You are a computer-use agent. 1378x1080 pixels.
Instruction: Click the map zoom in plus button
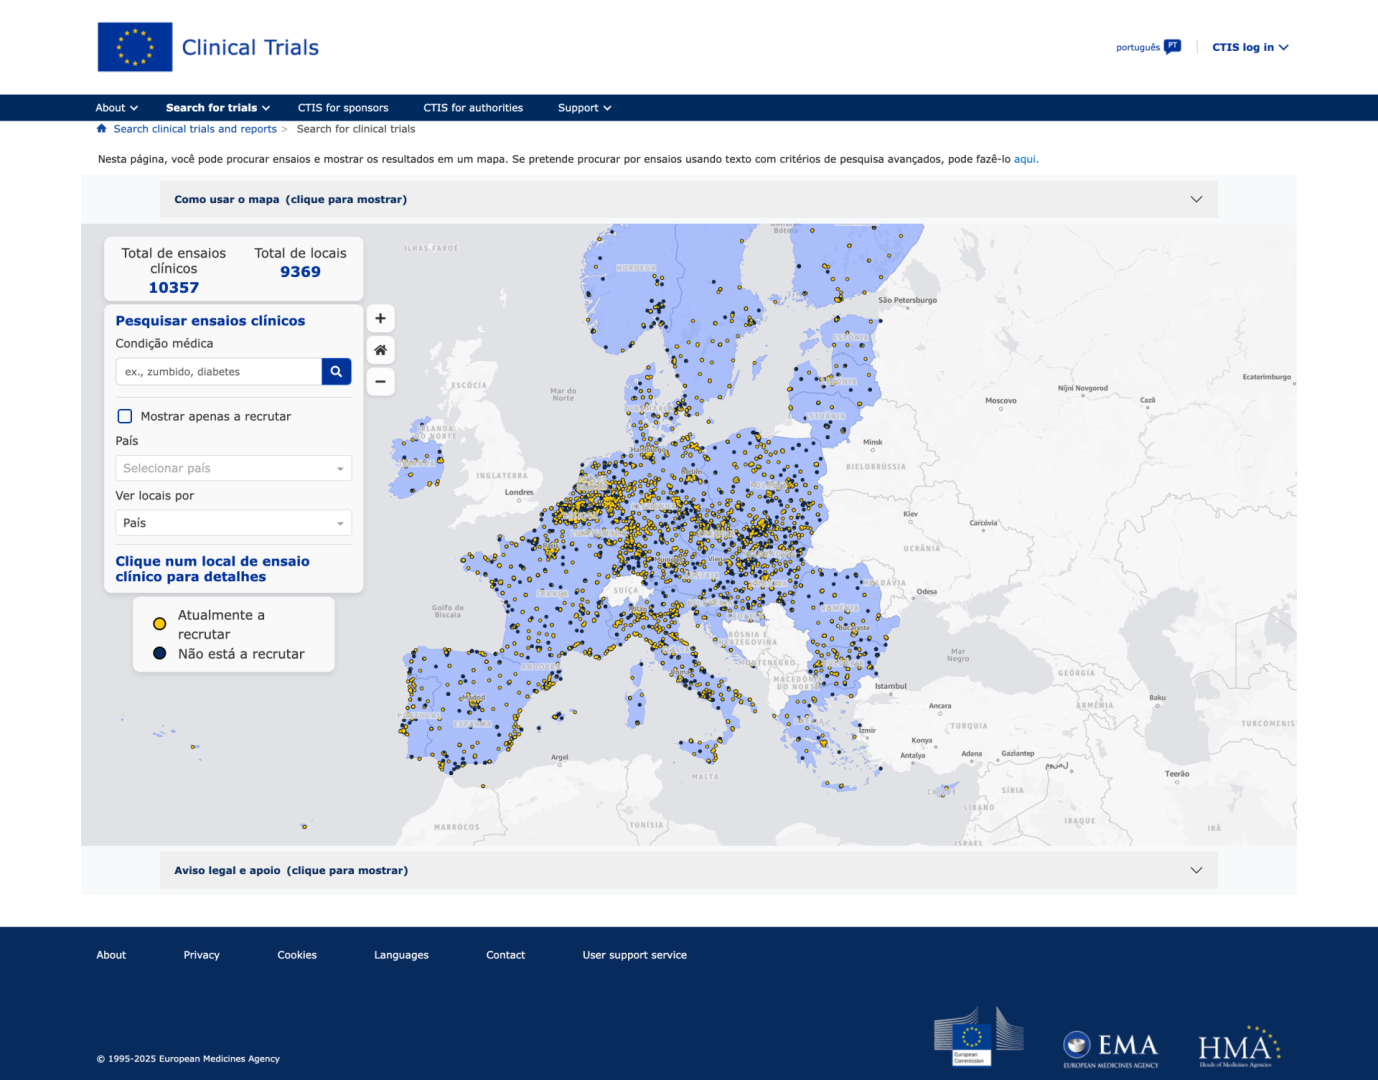(x=380, y=319)
